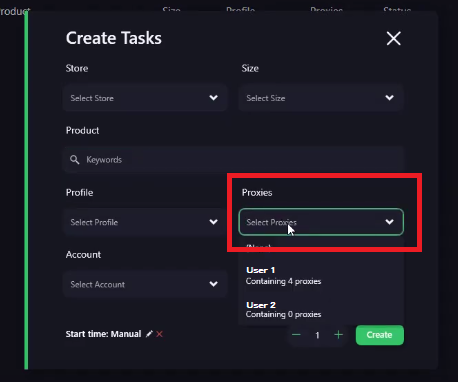Click the magnifier icon in Product field
Image resolution: width=458 pixels, height=382 pixels.
75,160
